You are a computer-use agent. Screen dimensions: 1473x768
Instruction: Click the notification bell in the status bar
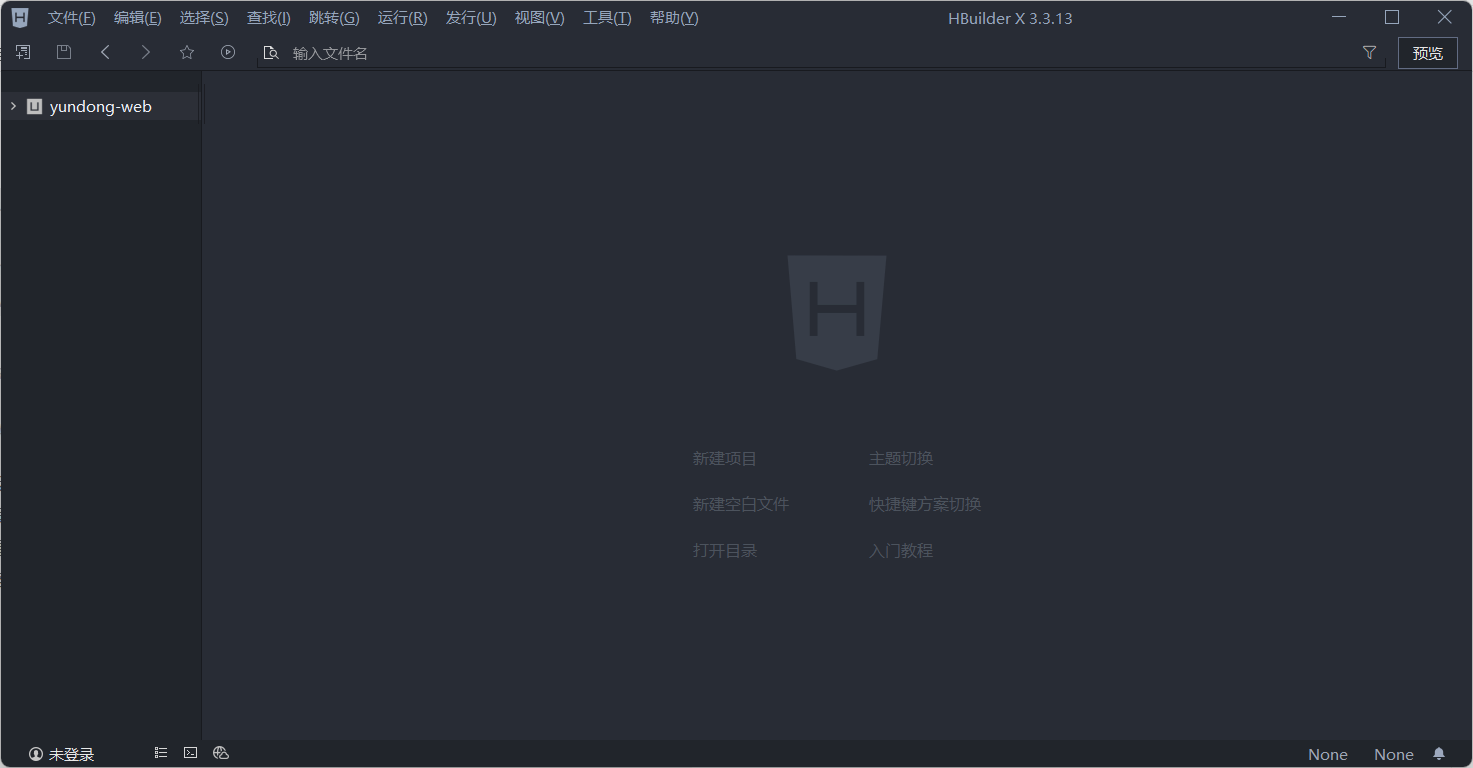(x=1439, y=754)
